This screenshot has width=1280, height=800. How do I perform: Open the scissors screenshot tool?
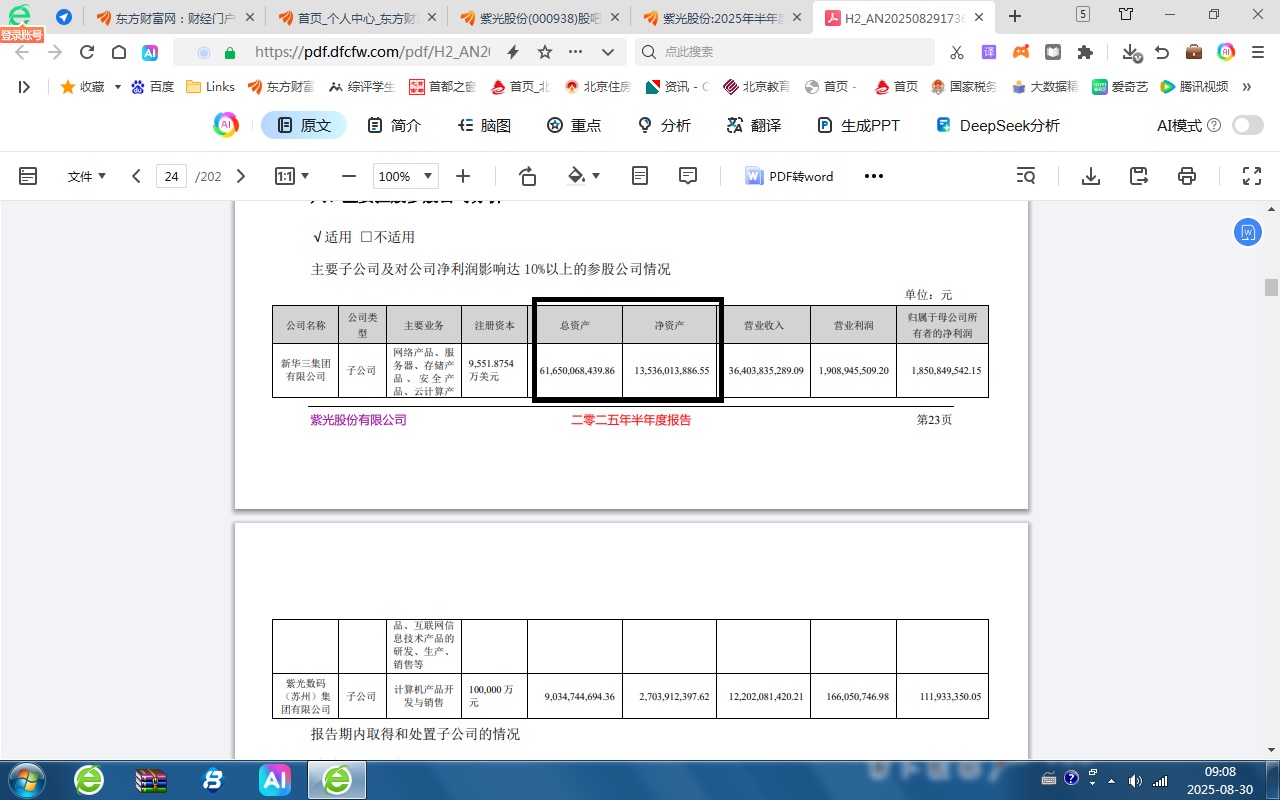(957, 52)
